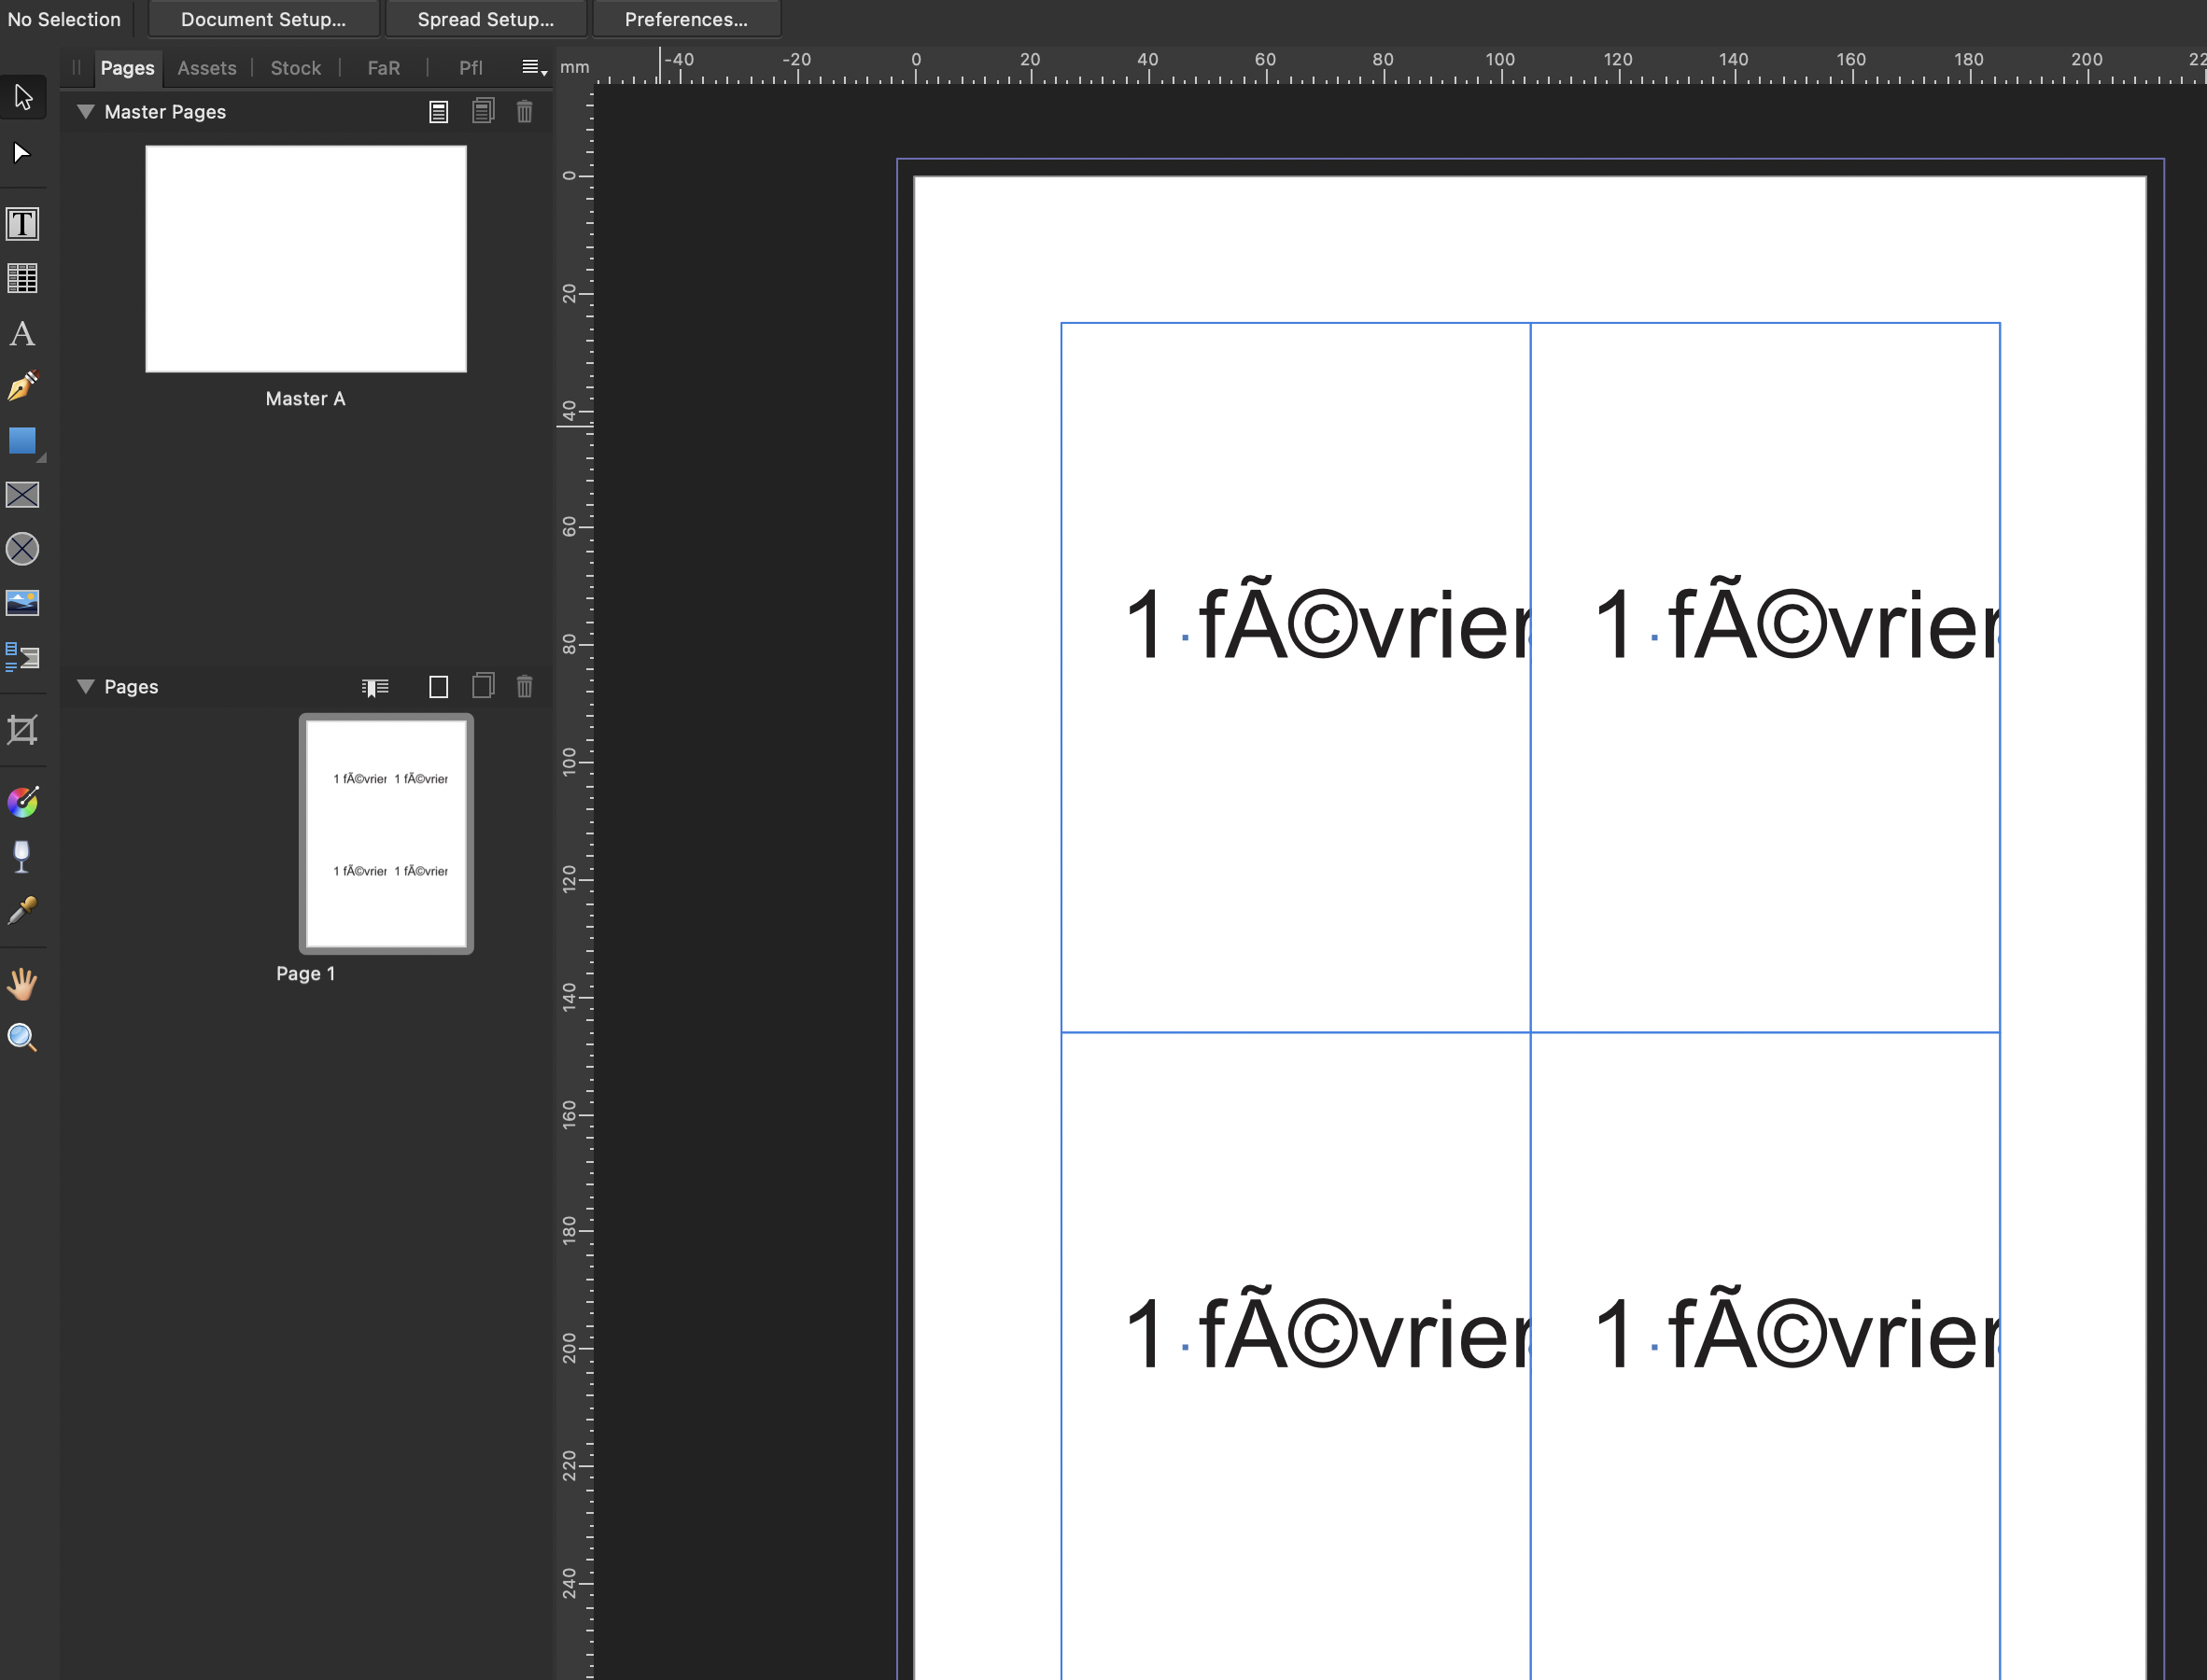Viewport: 2207px width, 1680px height.
Task: Click the bottom-left text frame on canvas
Action: tap(1296, 1356)
